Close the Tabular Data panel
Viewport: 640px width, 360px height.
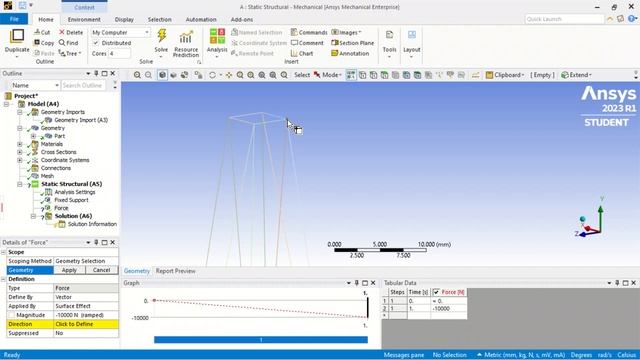click(633, 283)
